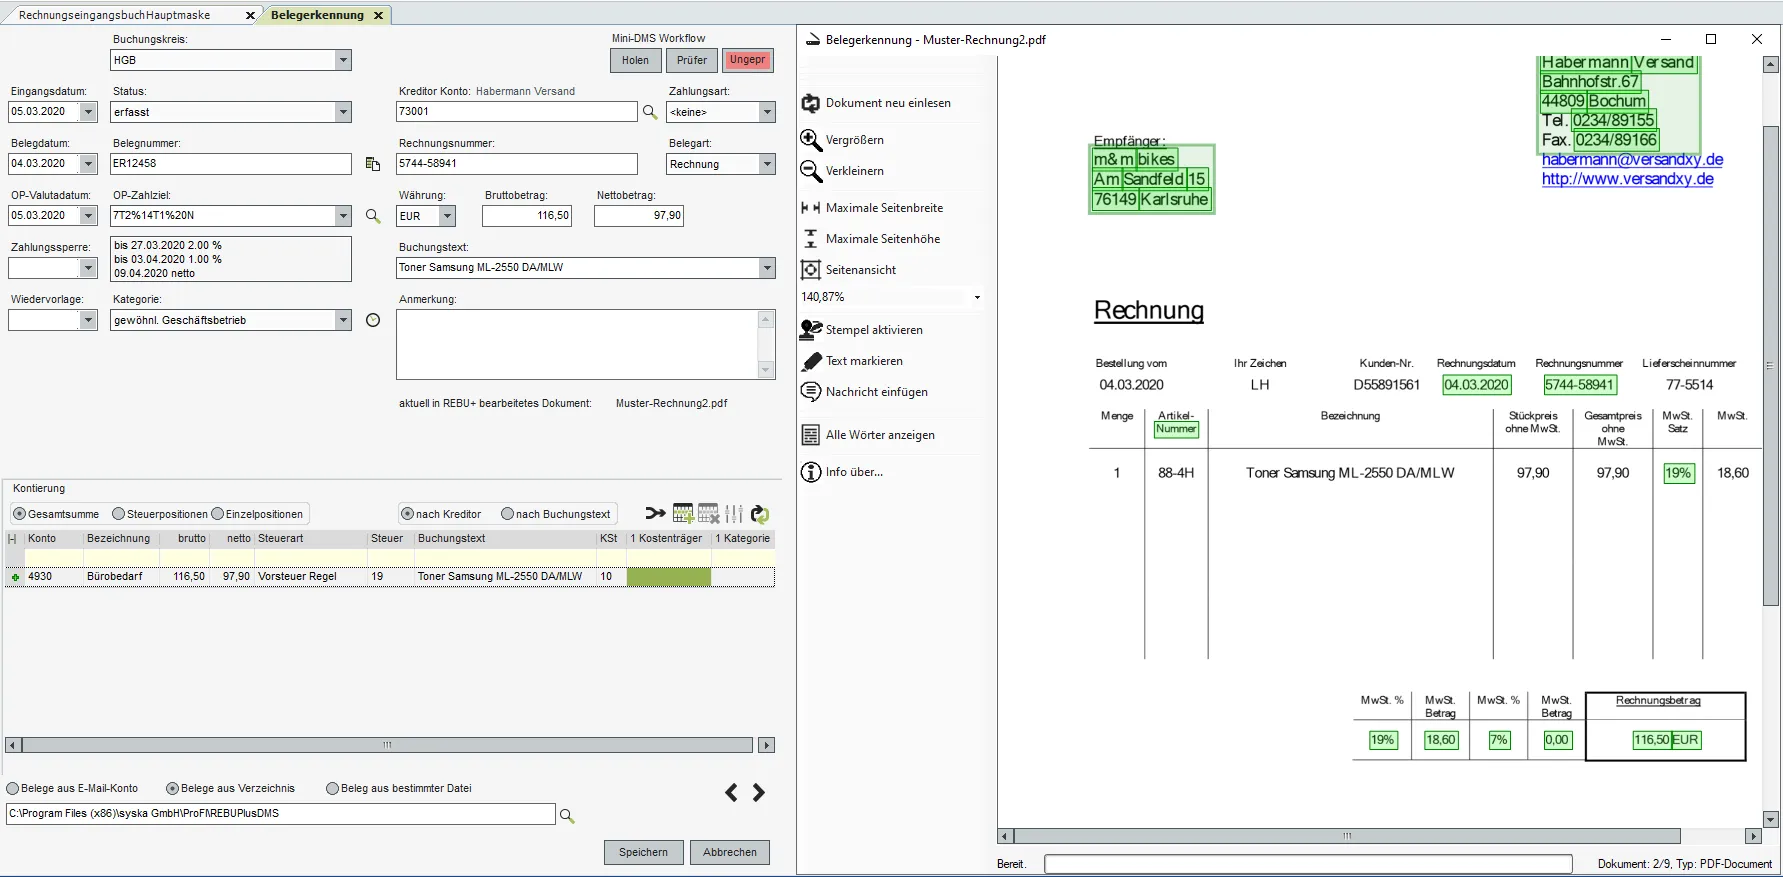Open the Wiedervorlage date dropdown
The width and height of the screenshot is (1783, 877).
coord(88,320)
